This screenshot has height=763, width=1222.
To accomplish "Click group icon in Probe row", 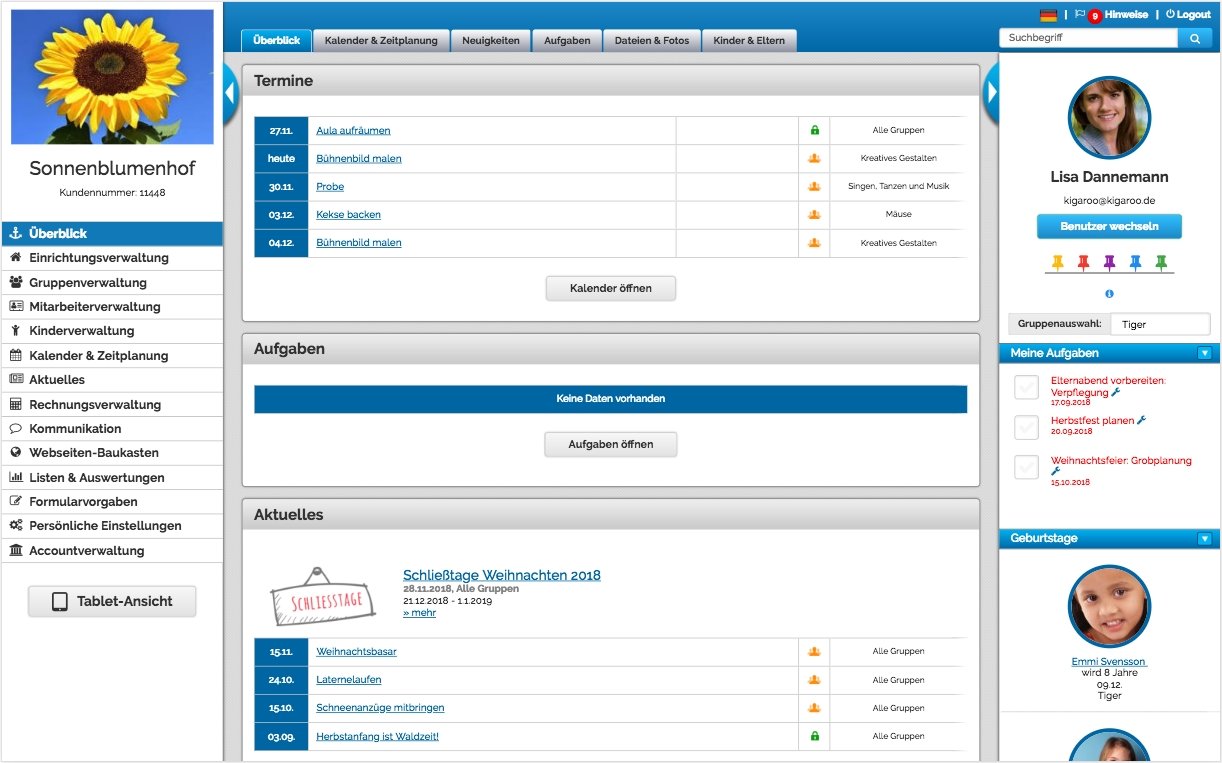I will click(814, 186).
